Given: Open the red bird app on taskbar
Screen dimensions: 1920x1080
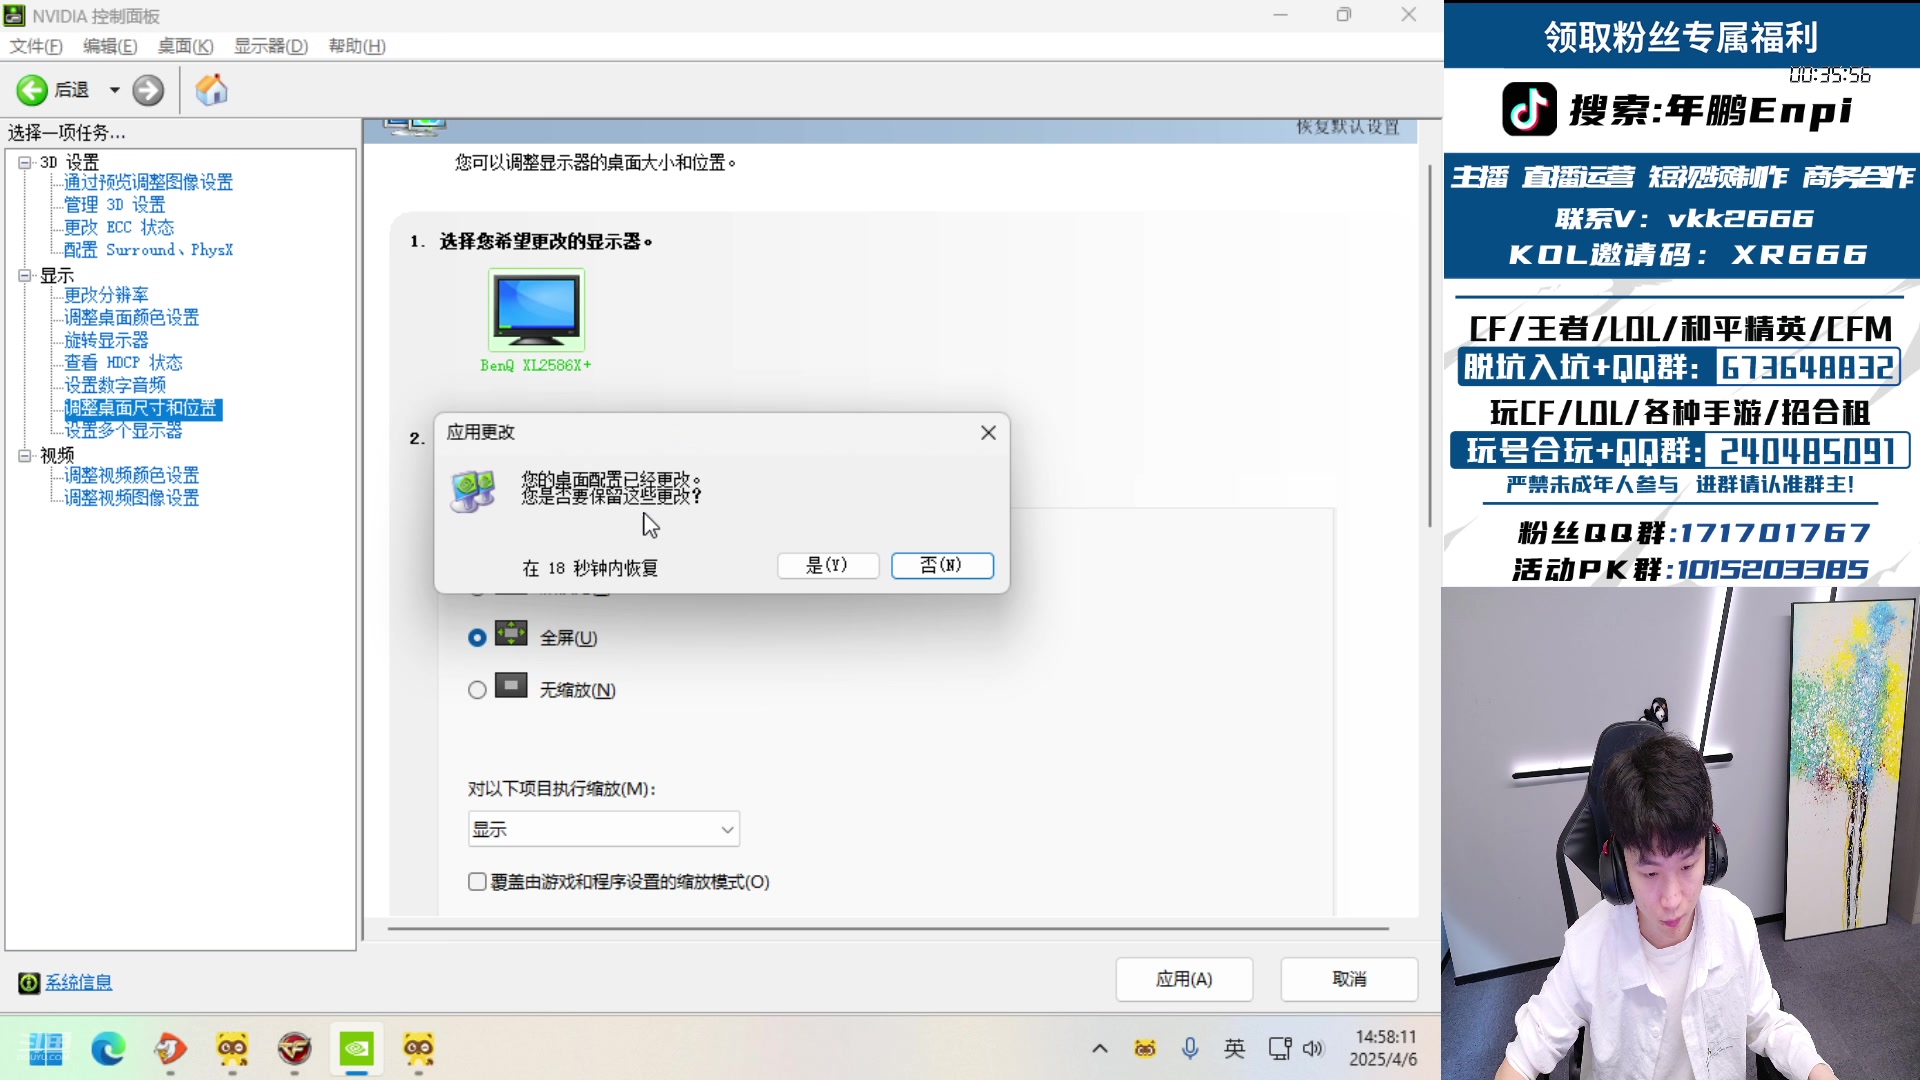Looking at the screenshot, I should 170,1049.
